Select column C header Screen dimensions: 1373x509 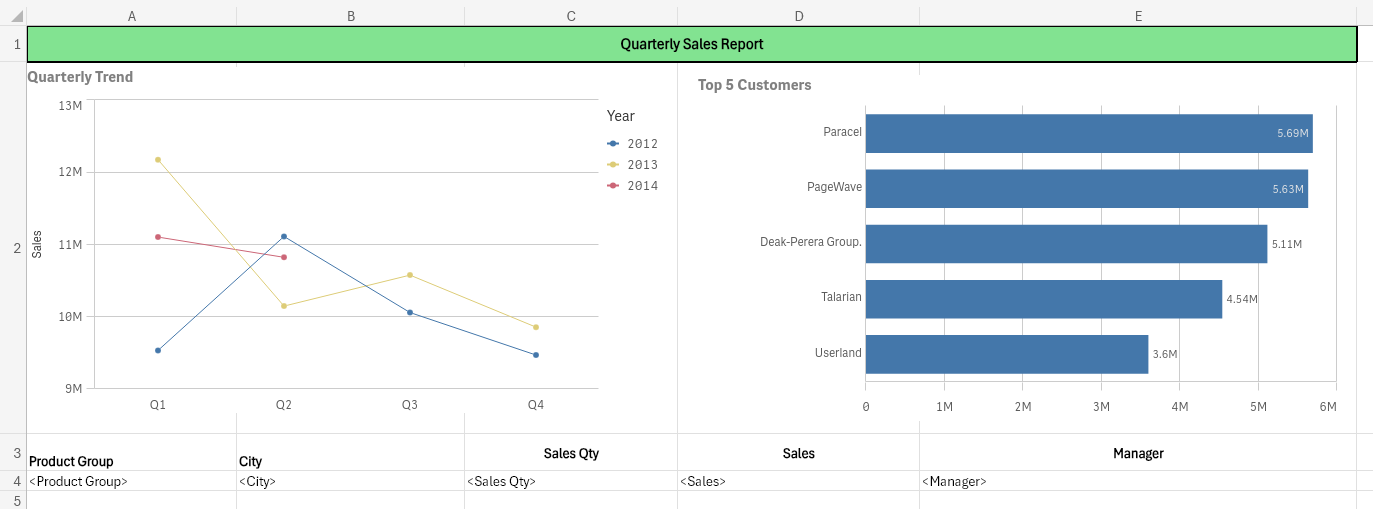coord(571,16)
